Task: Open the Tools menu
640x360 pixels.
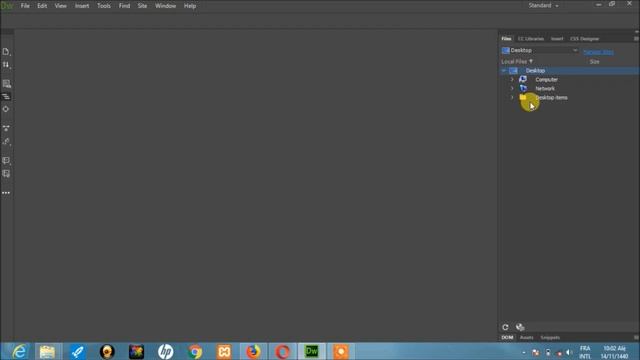Action: [x=104, y=6]
